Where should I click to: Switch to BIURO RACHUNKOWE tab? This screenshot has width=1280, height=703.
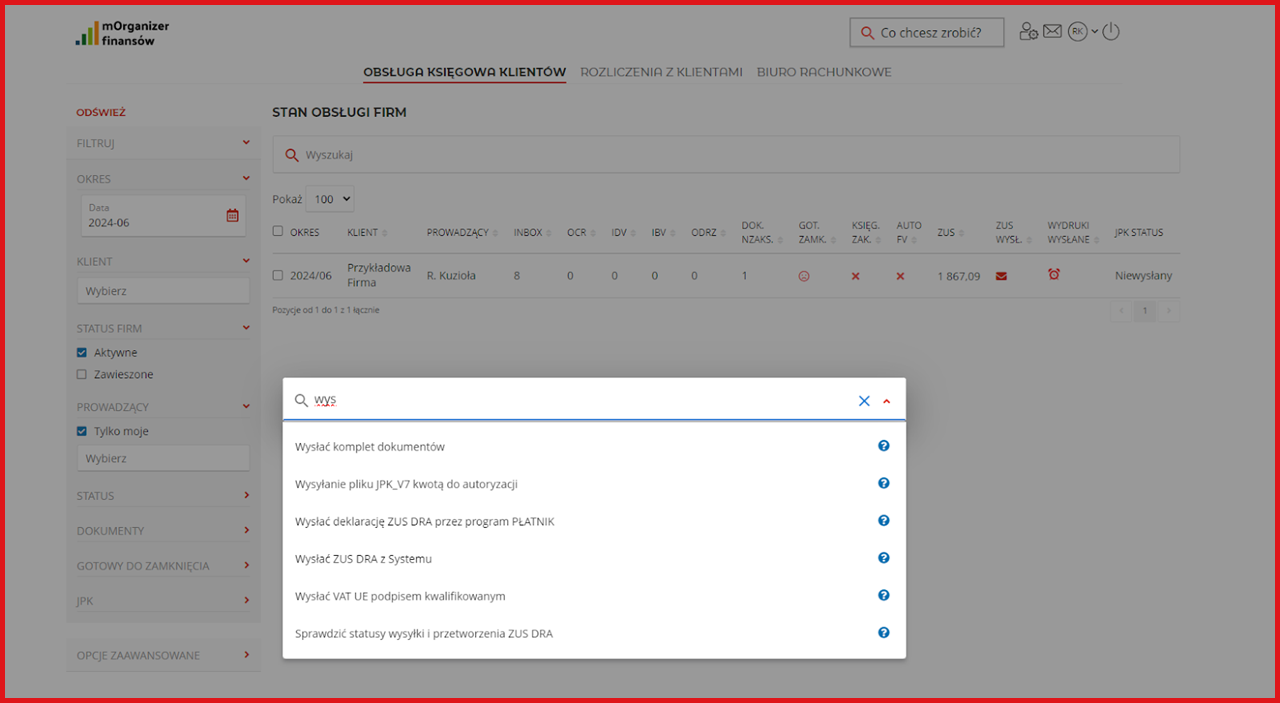pyautogui.click(x=824, y=72)
